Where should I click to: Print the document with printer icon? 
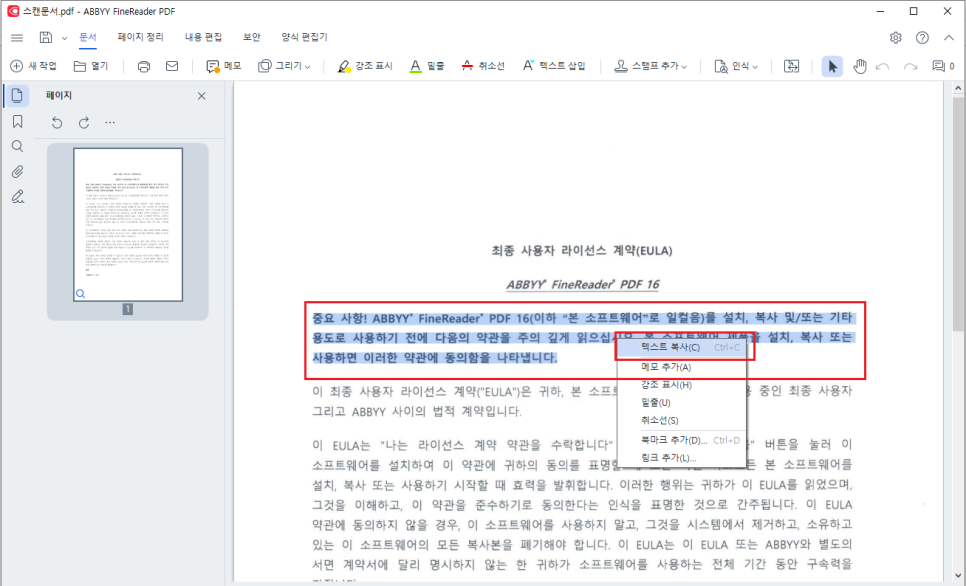click(x=144, y=66)
